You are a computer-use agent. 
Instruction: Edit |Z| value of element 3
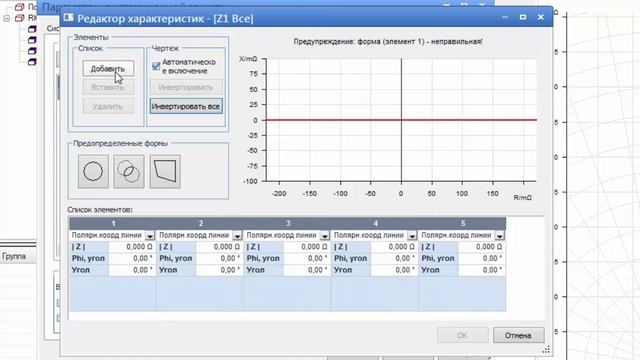(307, 247)
